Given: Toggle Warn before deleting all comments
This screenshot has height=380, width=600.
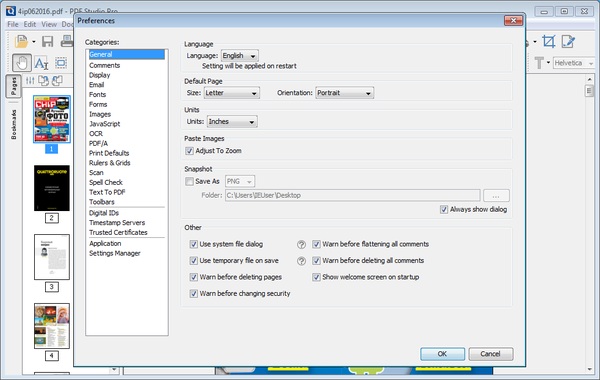Looking at the screenshot, I should coord(316,261).
